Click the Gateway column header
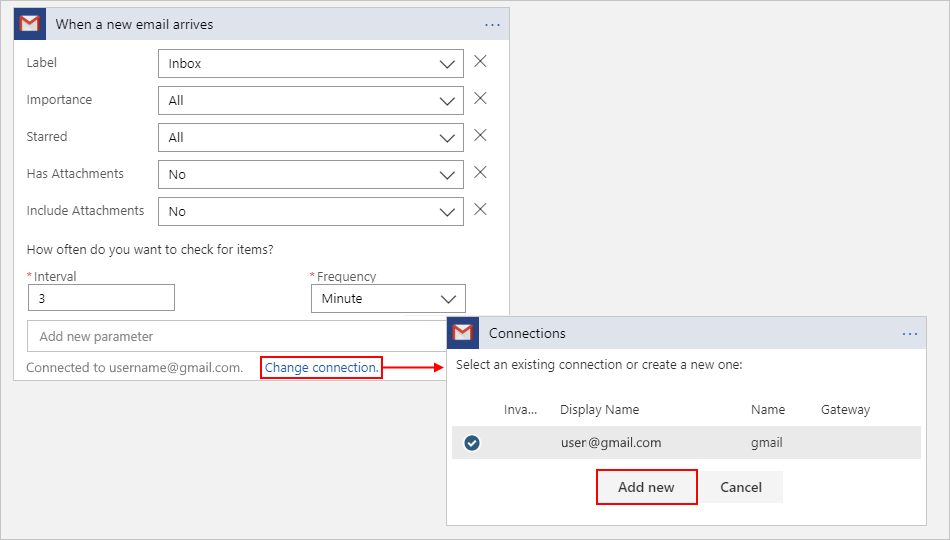The width and height of the screenshot is (950, 540). click(x=845, y=410)
